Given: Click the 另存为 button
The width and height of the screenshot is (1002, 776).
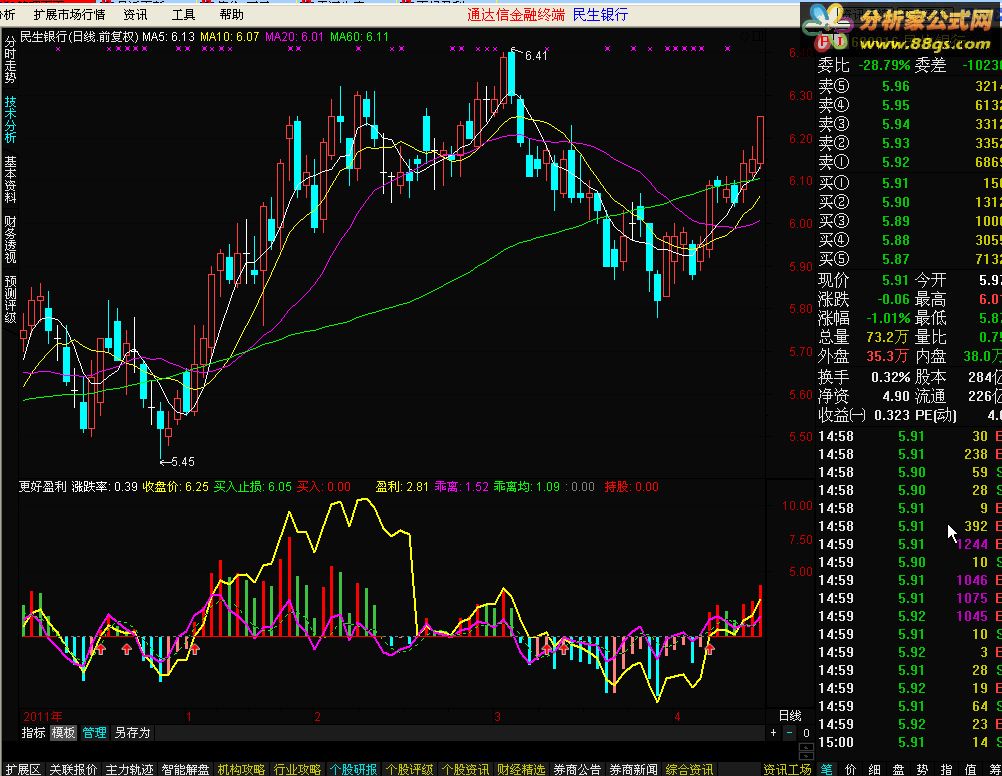Looking at the screenshot, I should tap(132, 733).
